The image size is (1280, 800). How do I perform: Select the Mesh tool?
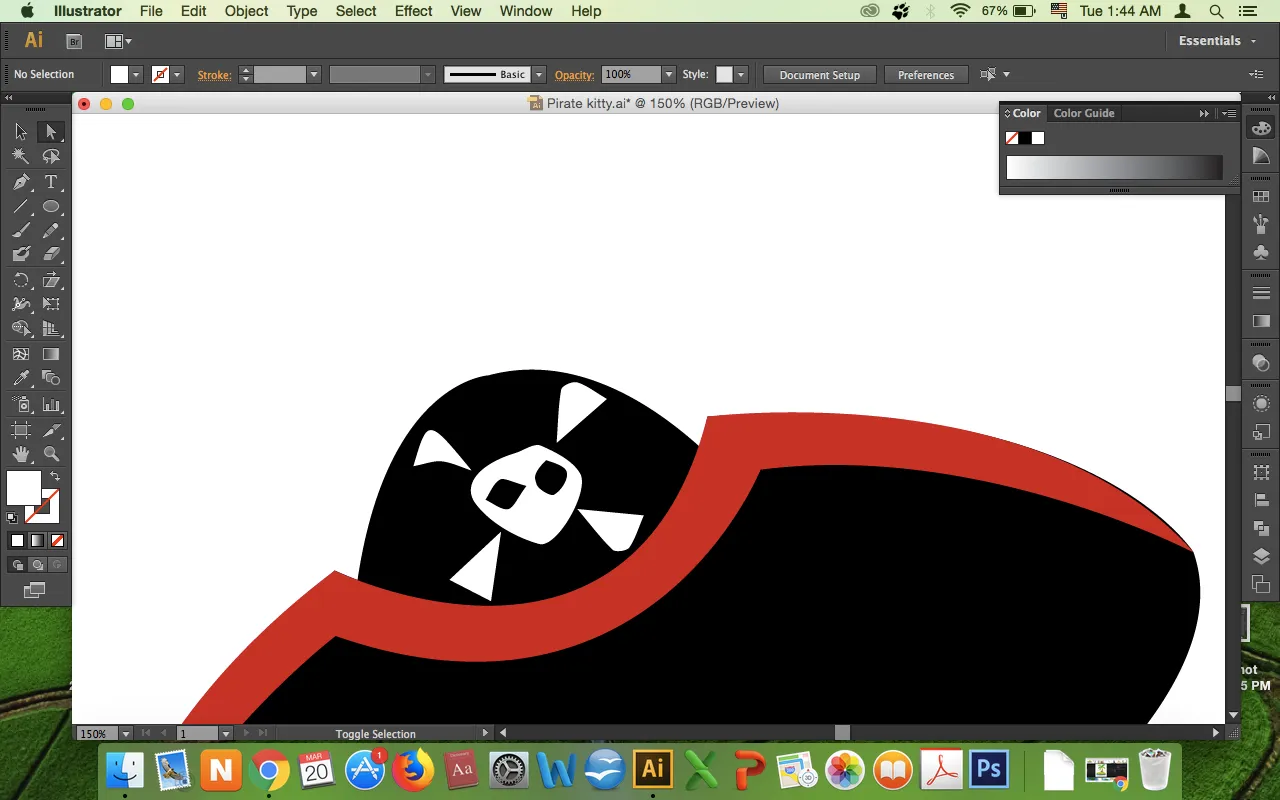click(21, 354)
